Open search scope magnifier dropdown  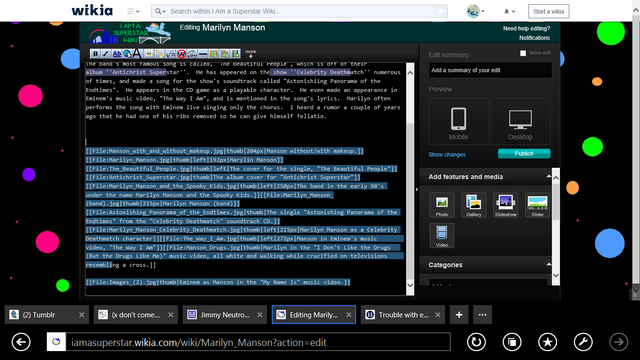coord(160,11)
